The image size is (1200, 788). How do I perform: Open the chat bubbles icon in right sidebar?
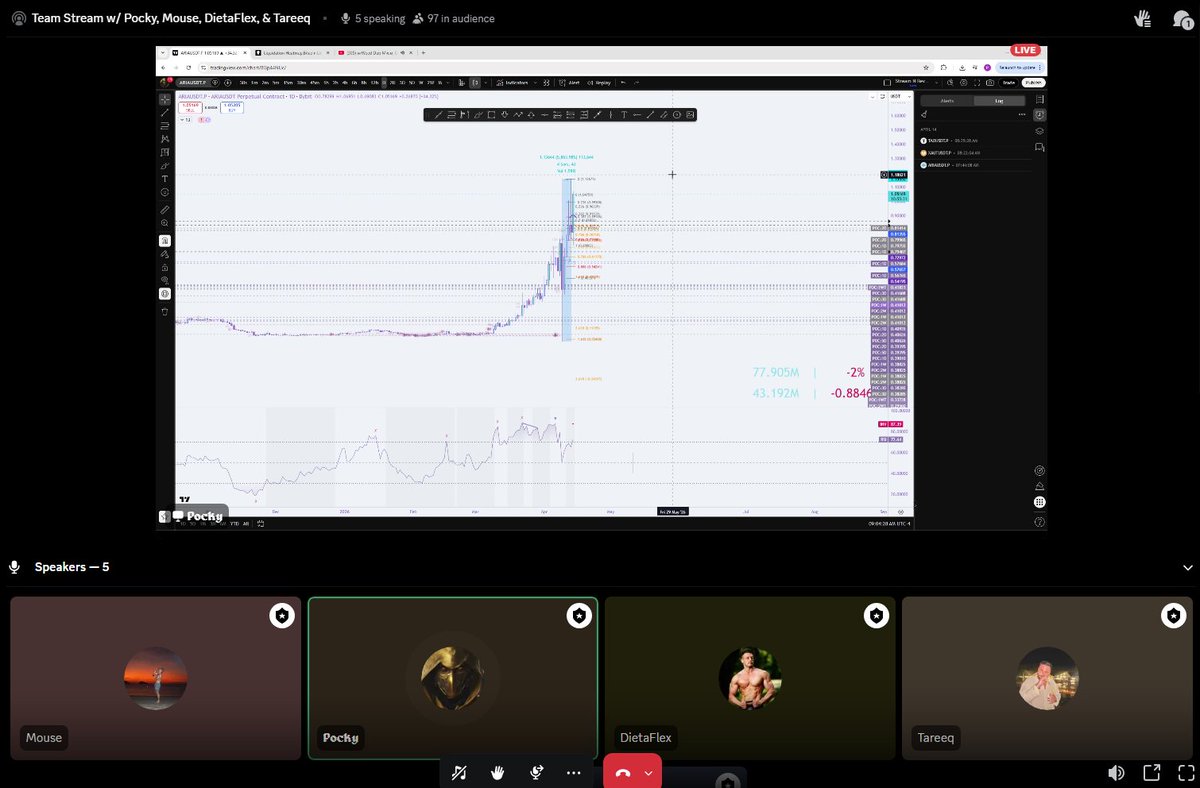(1040, 147)
